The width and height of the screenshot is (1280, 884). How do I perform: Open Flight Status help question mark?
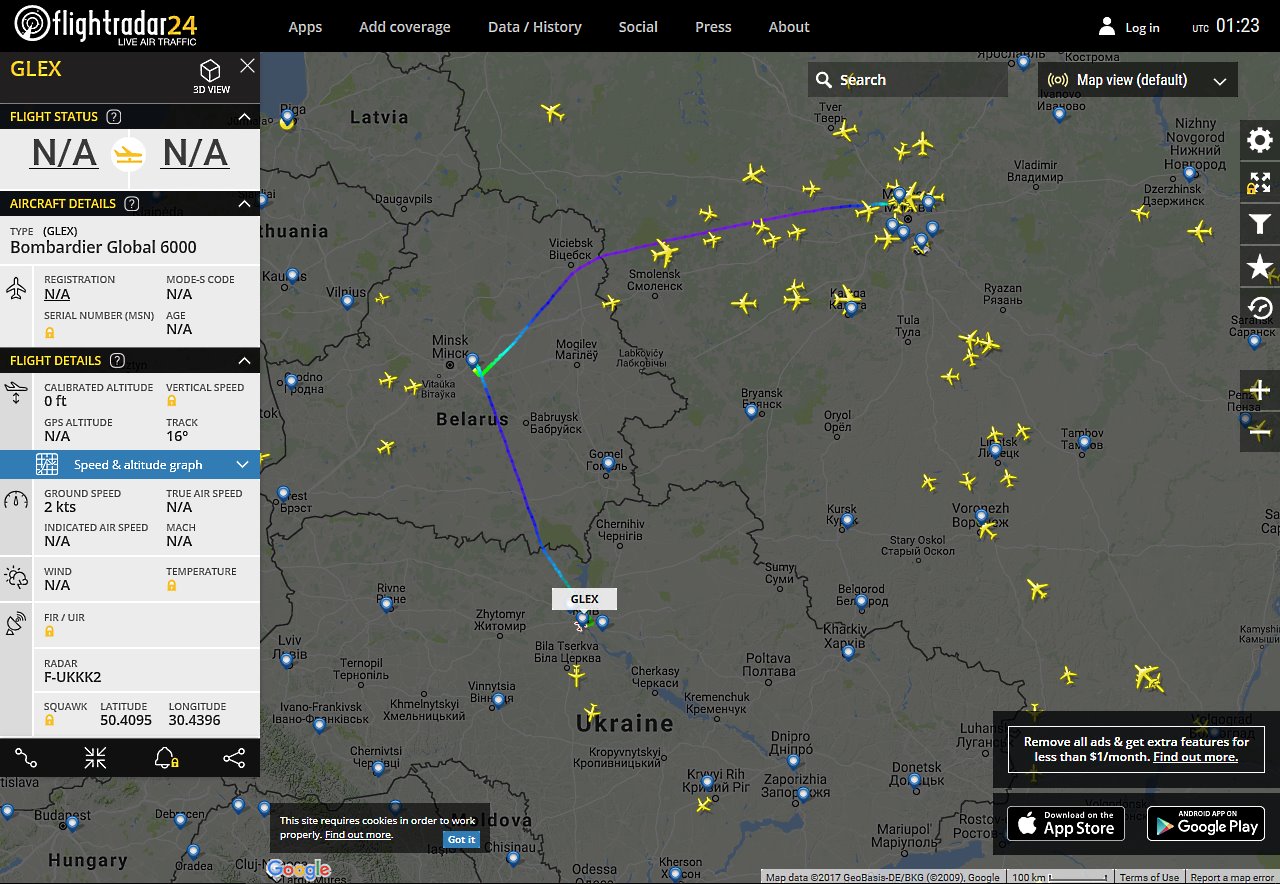tap(114, 117)
